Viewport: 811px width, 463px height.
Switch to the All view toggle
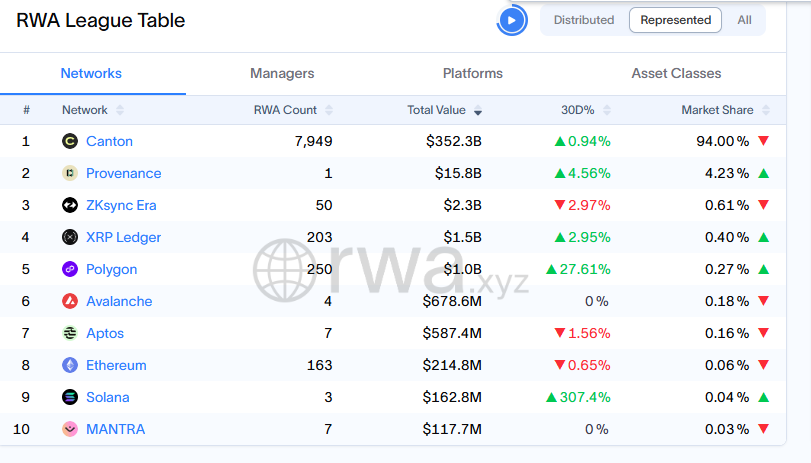tap(744, 20)
